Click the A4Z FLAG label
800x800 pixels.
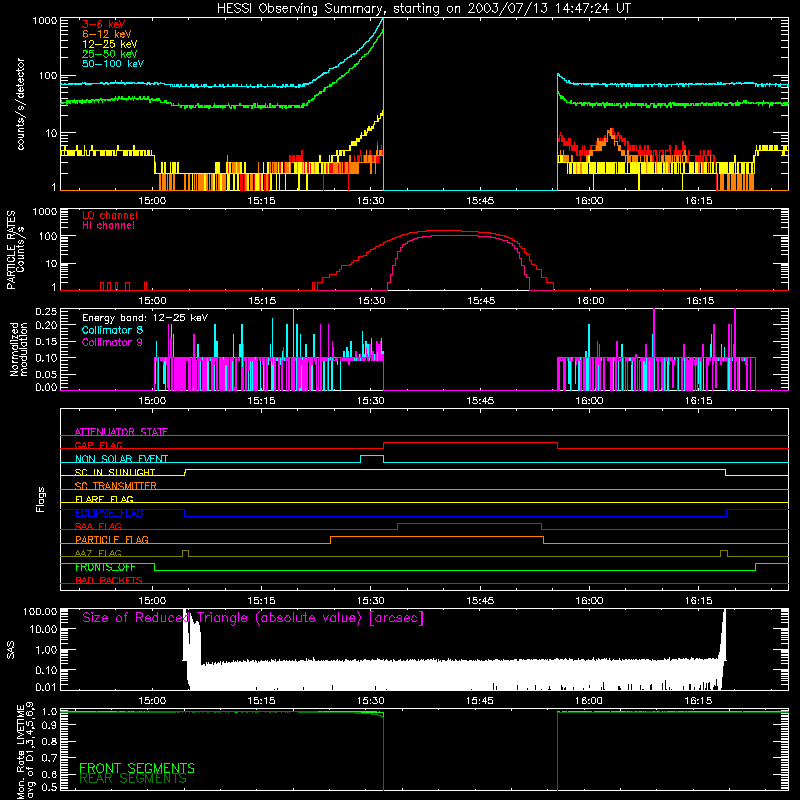coord(98,554)
